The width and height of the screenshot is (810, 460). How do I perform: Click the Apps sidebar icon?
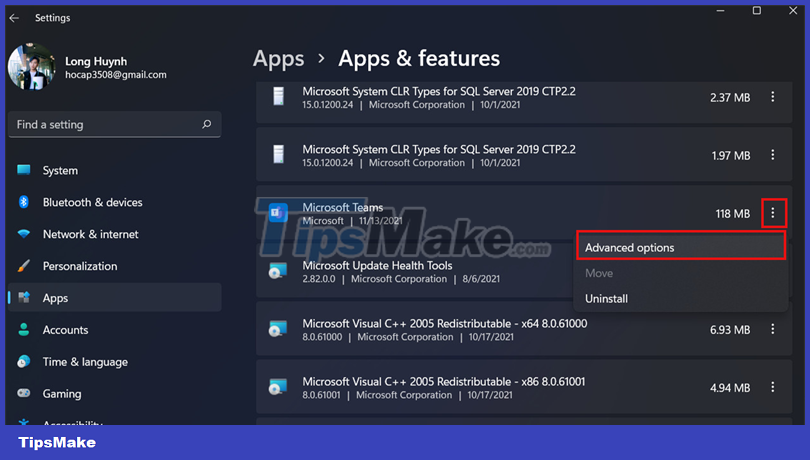(x=24, y=298)
